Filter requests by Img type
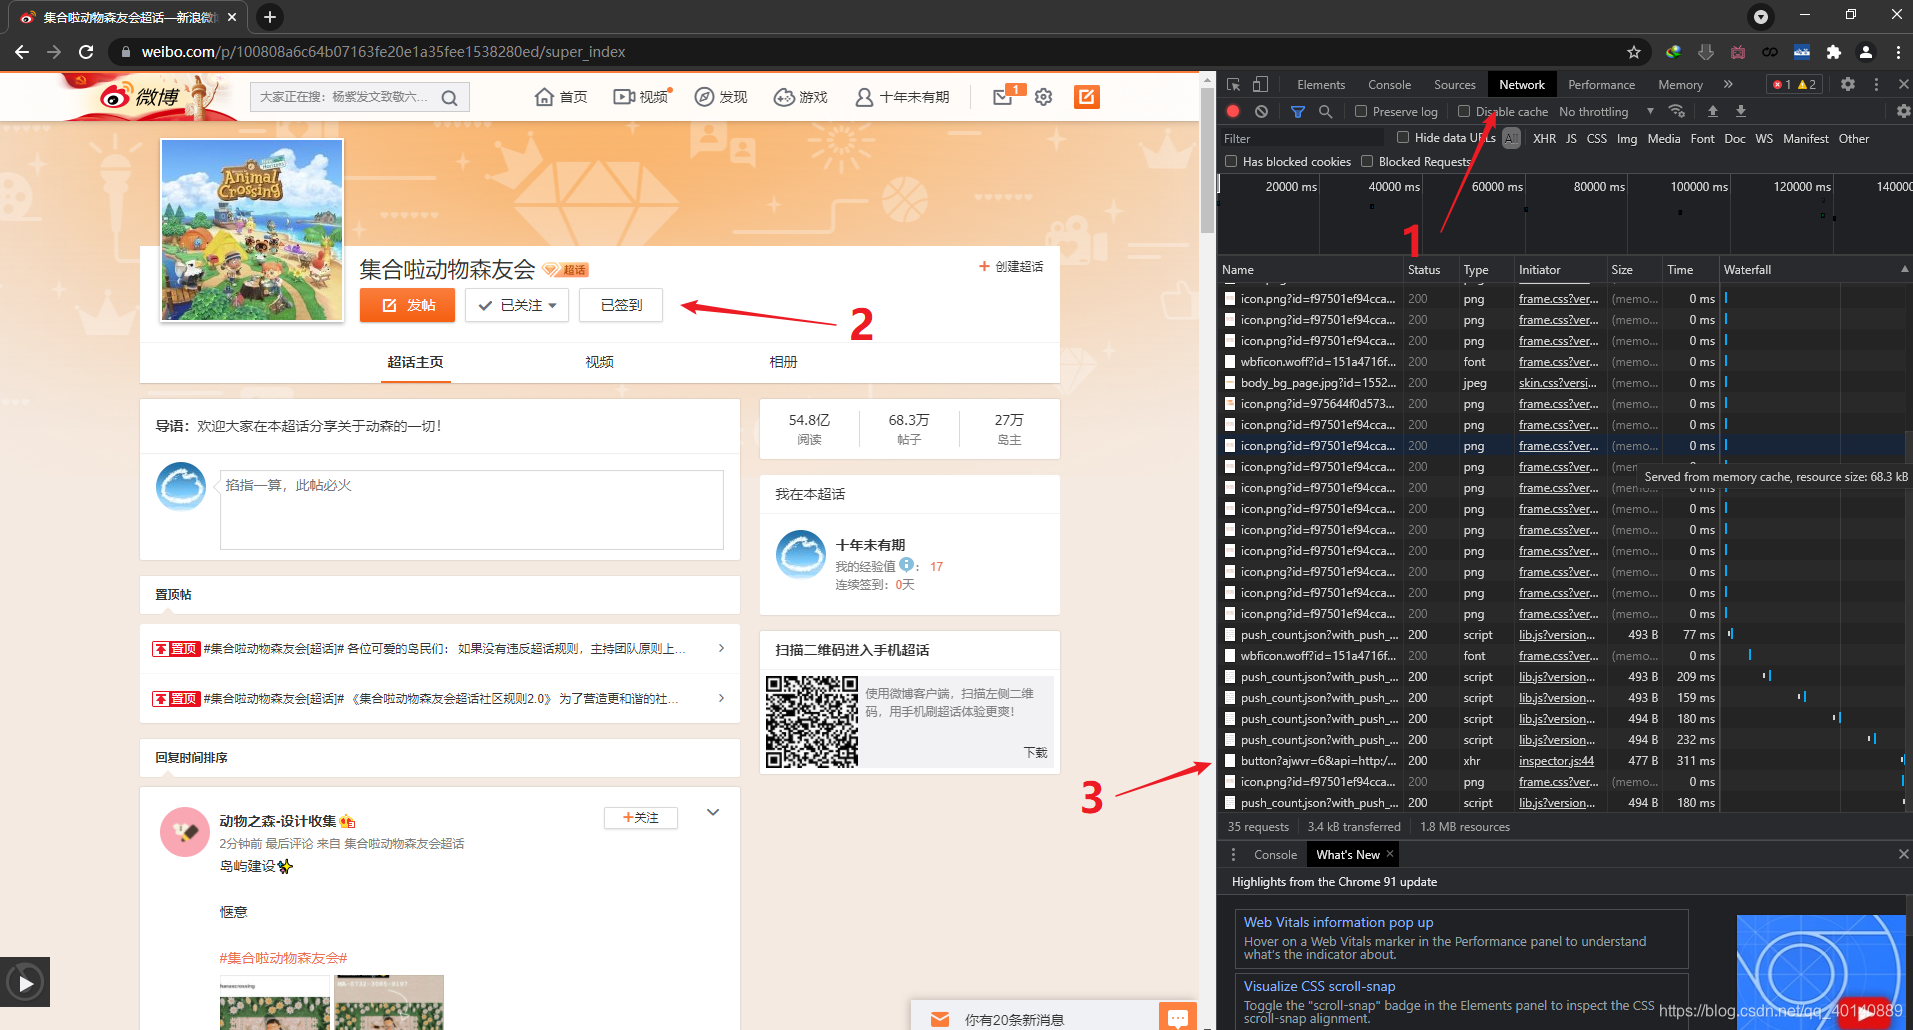This screenshot has width=1913, height=1030. pos(1627,139)
